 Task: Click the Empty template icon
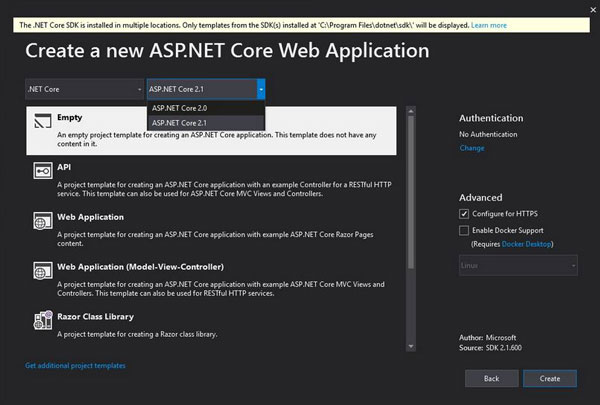click(x=42, y=123)
